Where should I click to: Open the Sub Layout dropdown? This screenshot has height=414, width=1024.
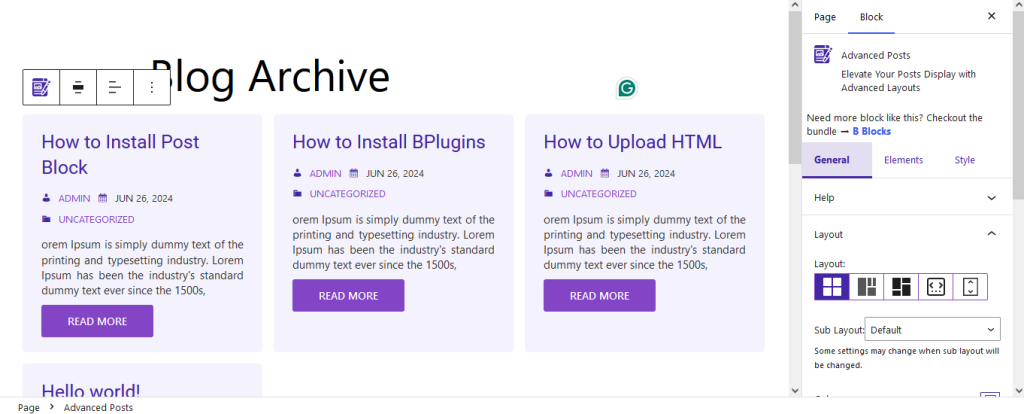(932, 330)
